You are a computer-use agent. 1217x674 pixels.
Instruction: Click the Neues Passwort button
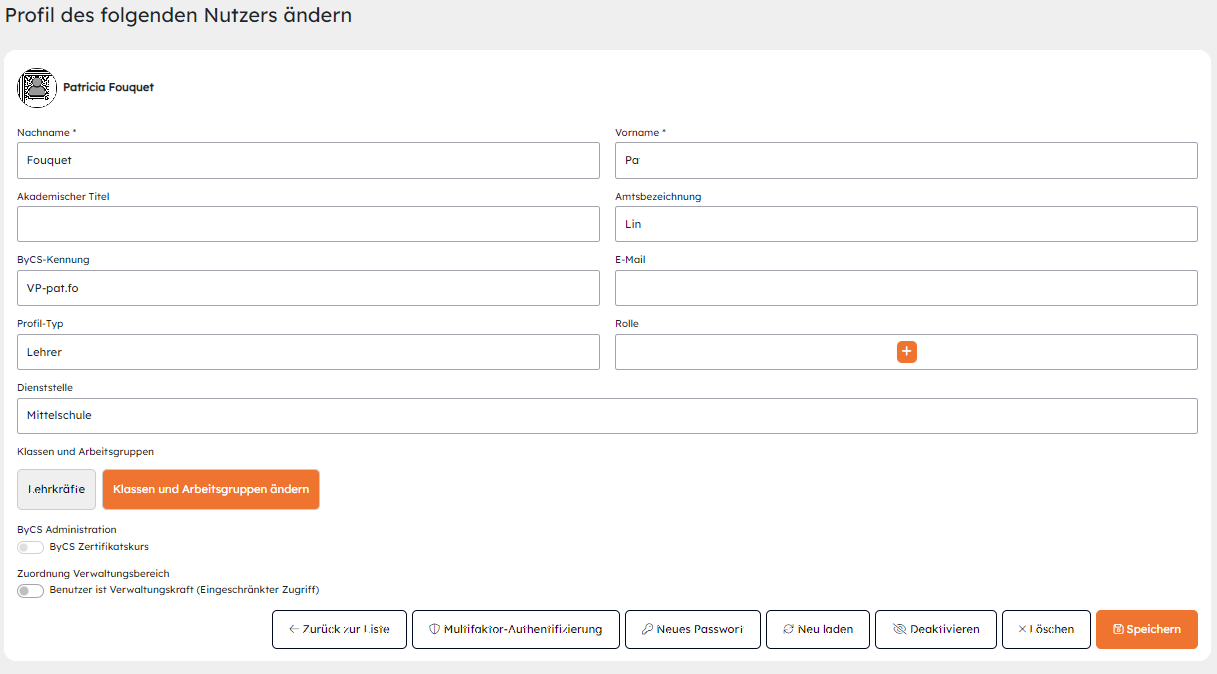pyautogui.click(x=692, y=630)
